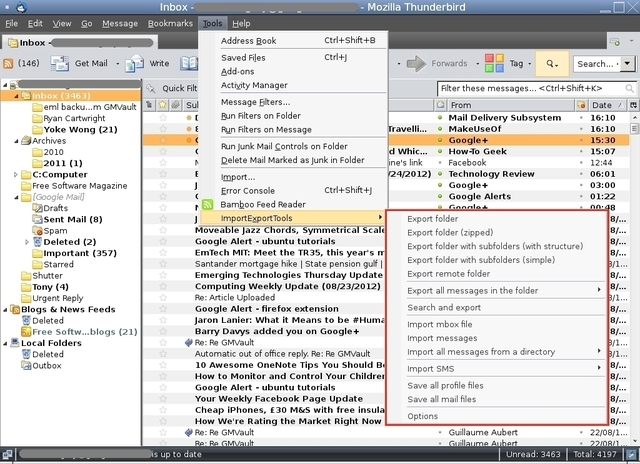Image resolution: width=640 pixels, height=464 pixels.
Task: Click the Archives folder icon
Action: coord(26,141)
